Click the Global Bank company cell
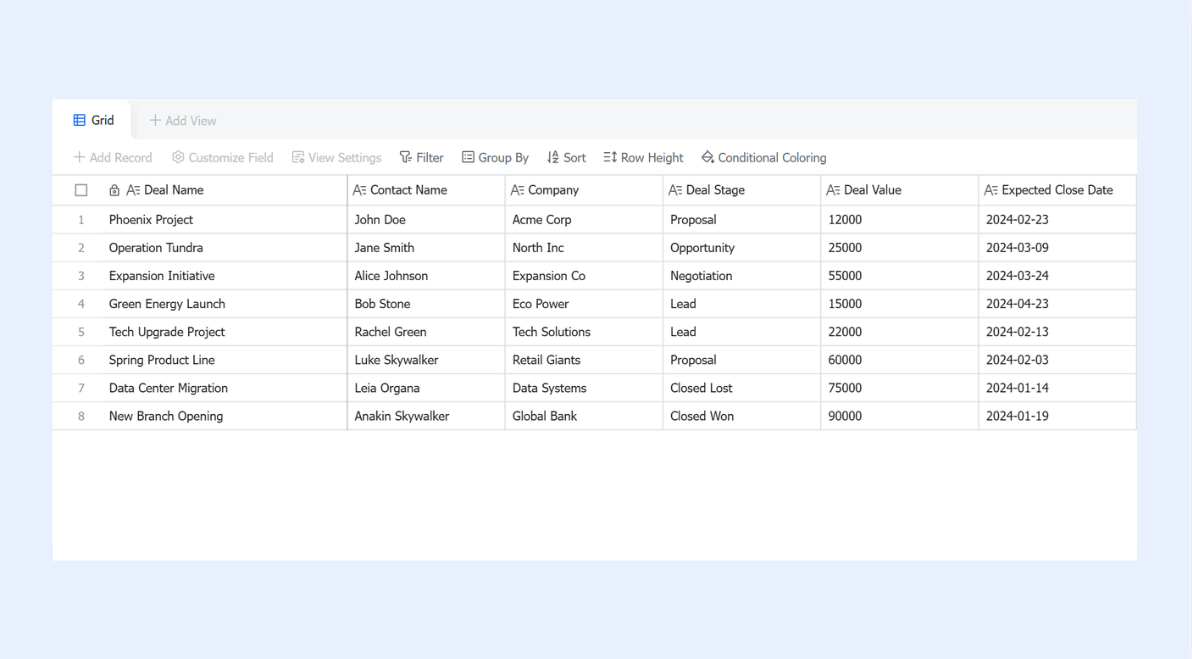This screenshot has height=659, width=1192. (x=584, y=417)
